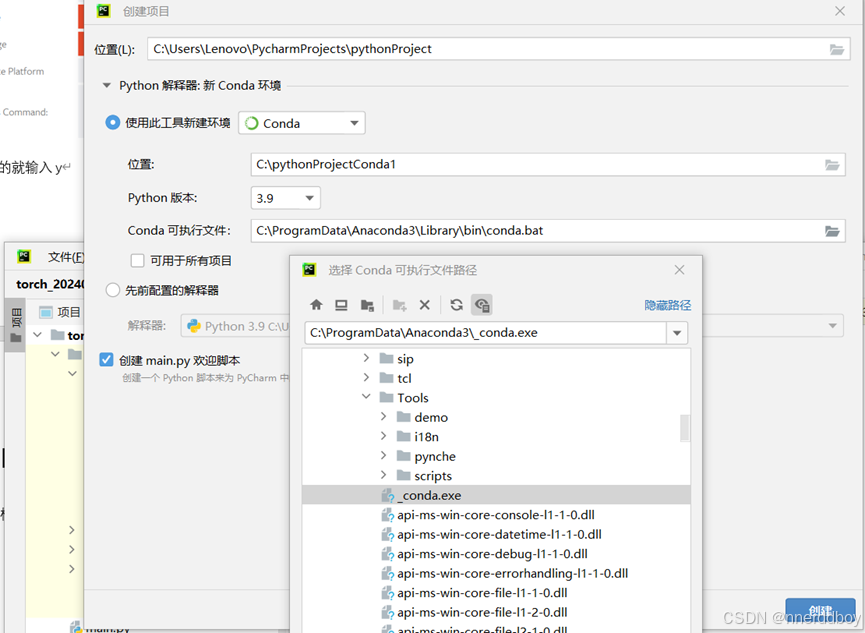This screenshot has height=633, width=865.
Task: Enable 可用于所有项目 checkbox
Action: (137, 260)
